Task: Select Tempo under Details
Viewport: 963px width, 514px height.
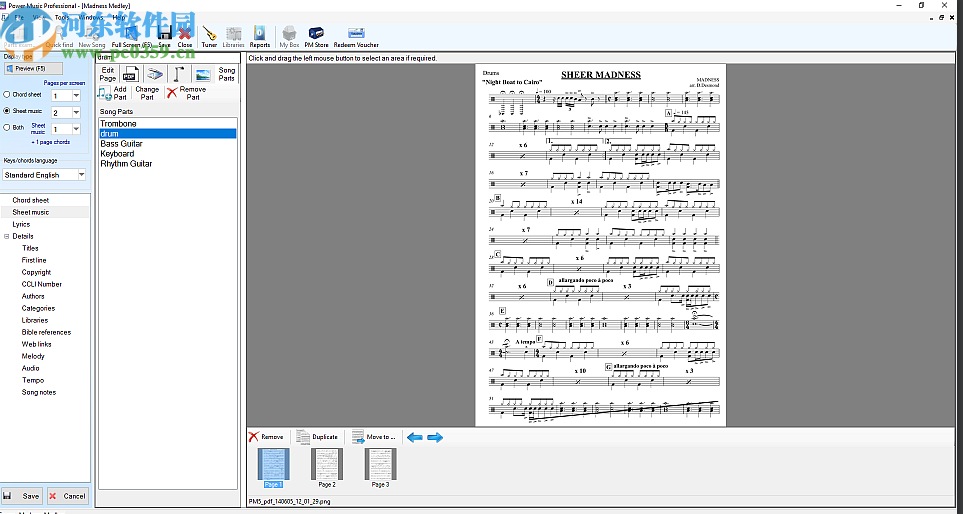Action: pyautogui.click(x=33, y=380)
